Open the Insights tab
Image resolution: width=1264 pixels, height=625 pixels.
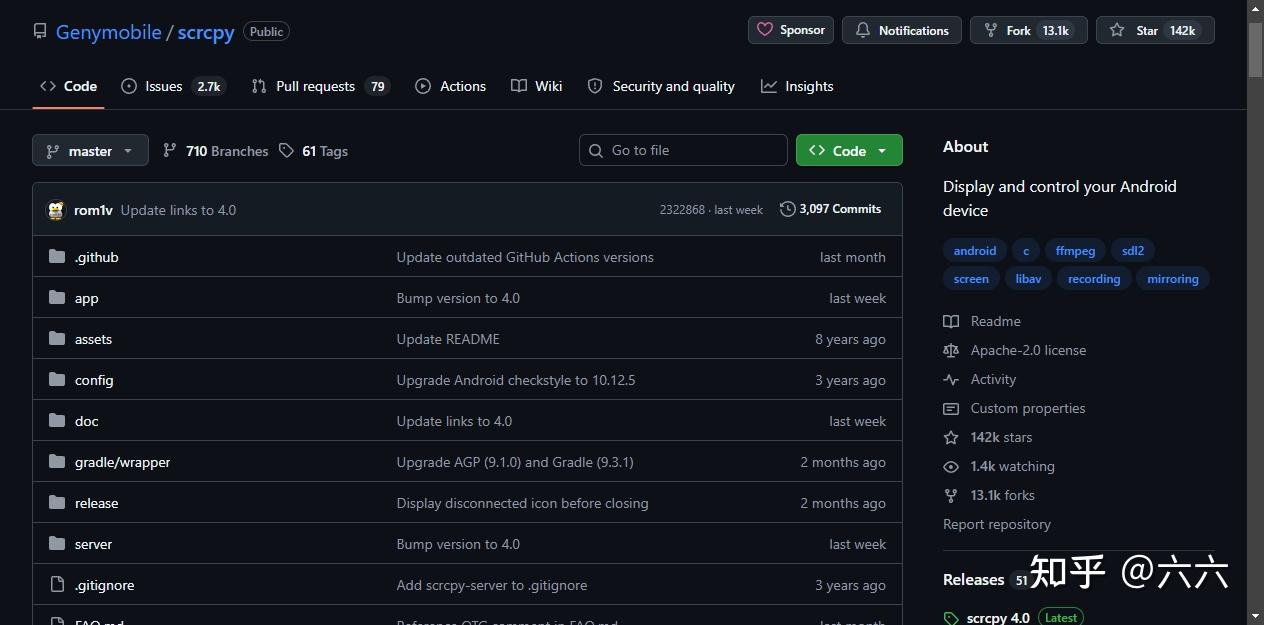coord(797,86)
